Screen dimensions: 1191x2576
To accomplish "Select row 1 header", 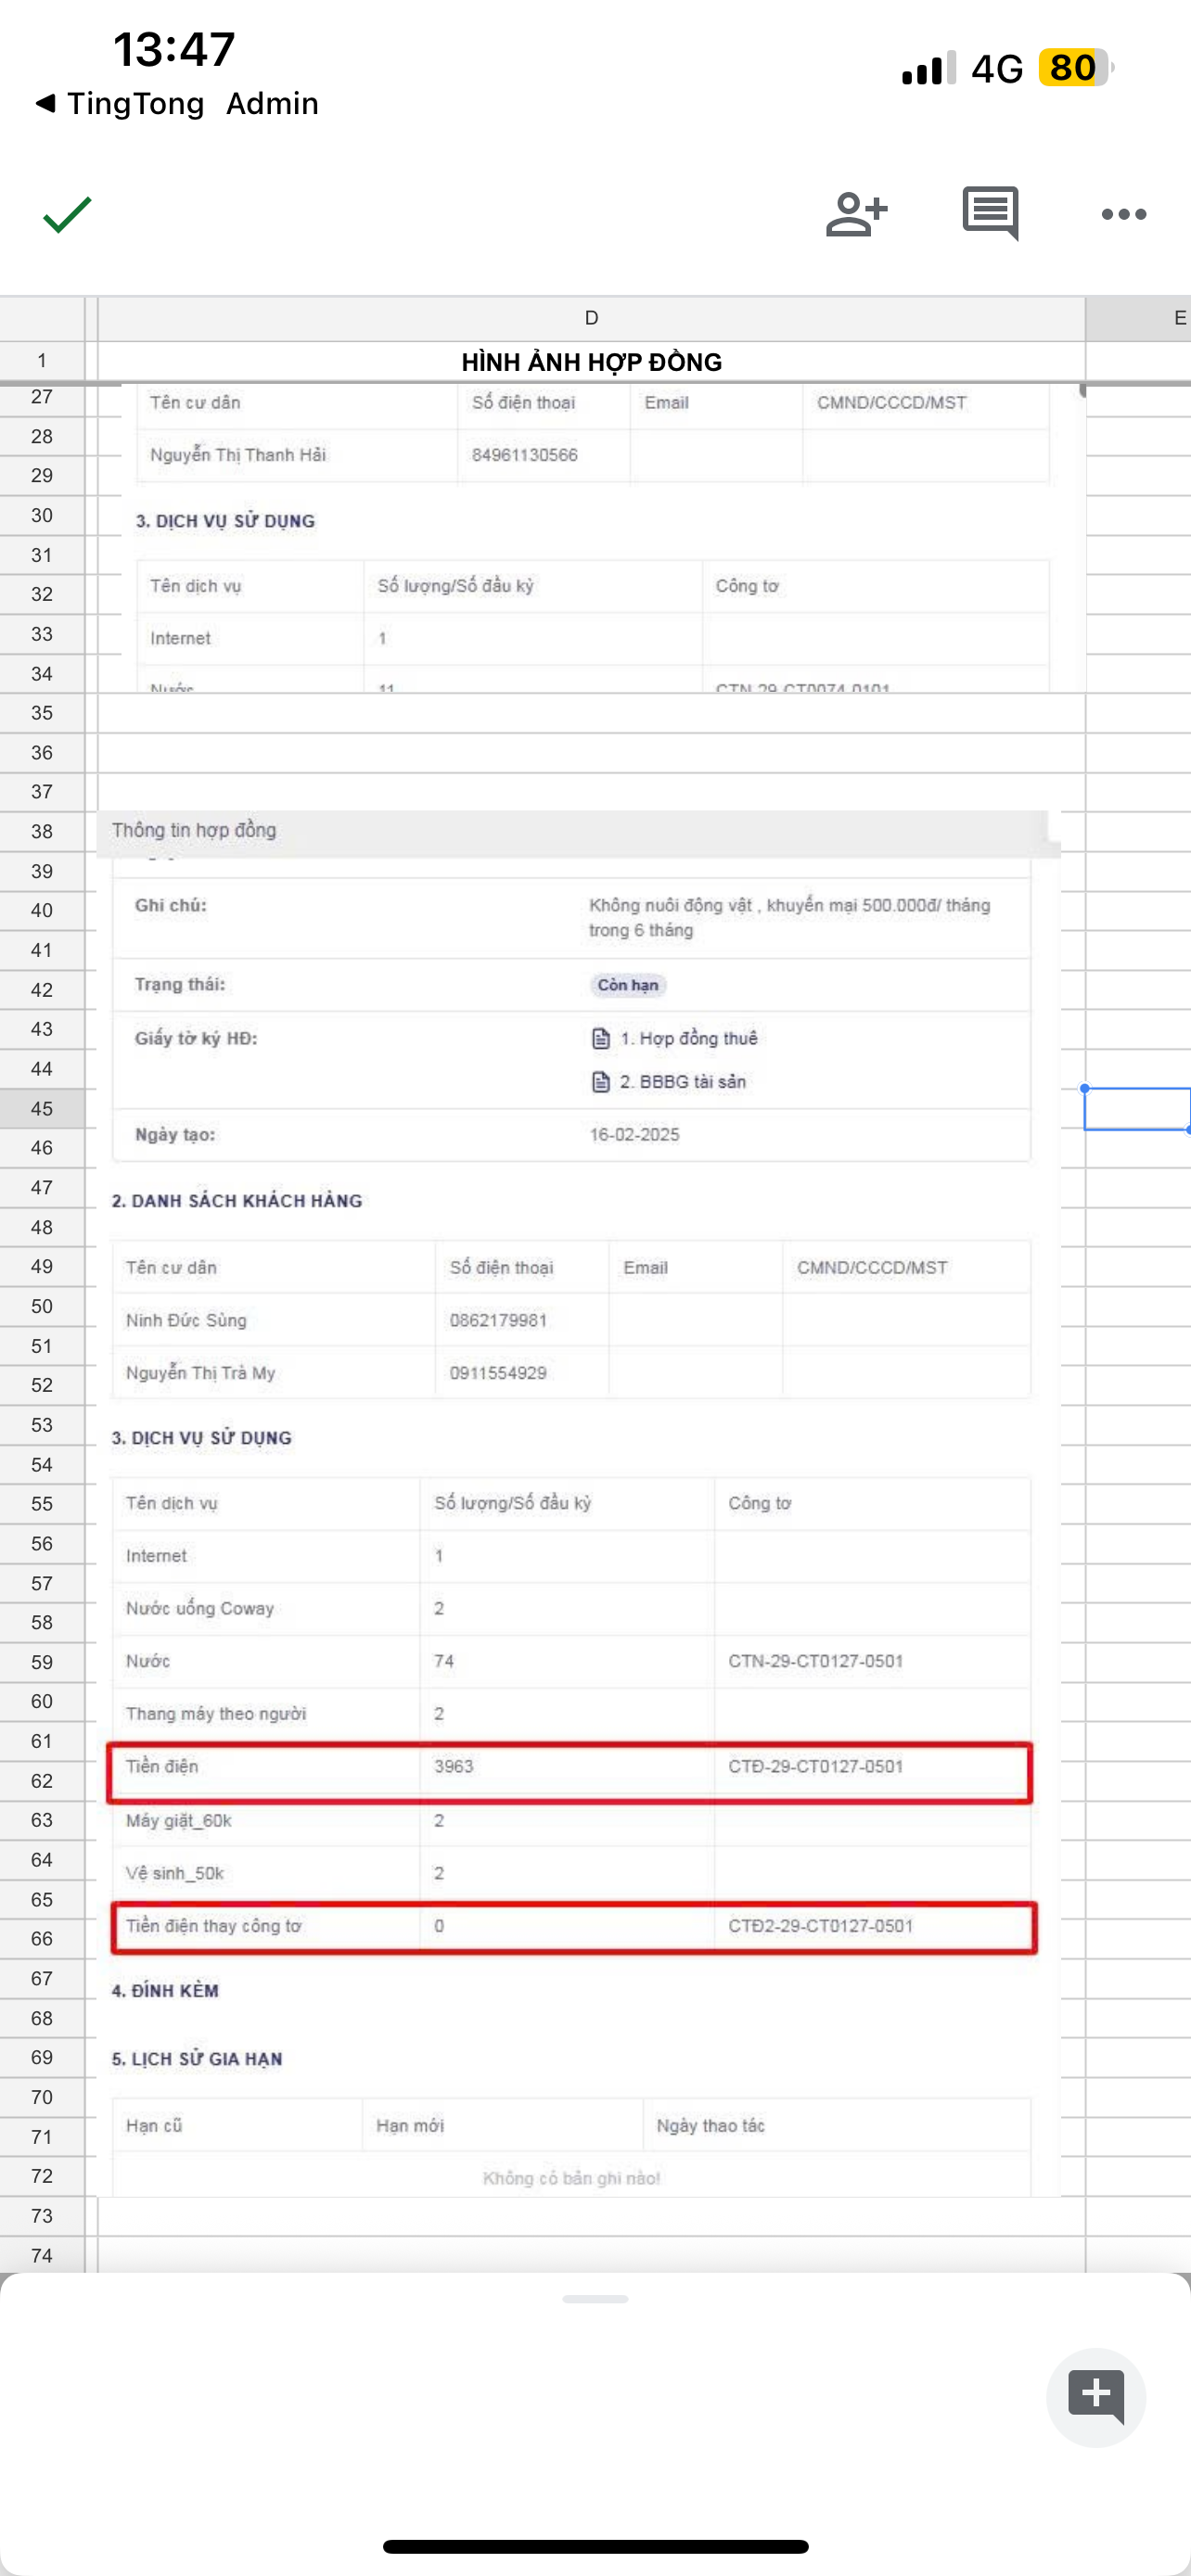I will click(x=42, y=360).
